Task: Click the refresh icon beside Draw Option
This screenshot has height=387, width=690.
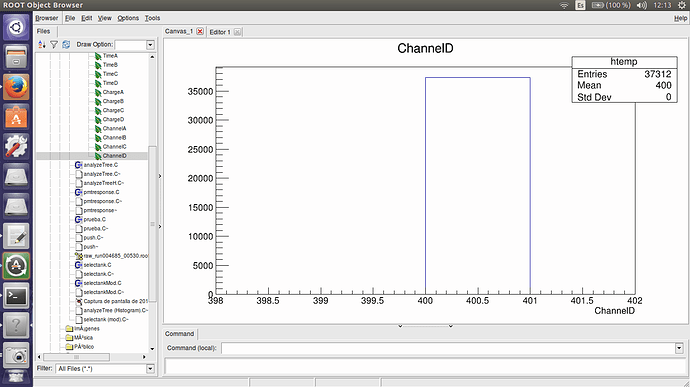Action: click(x=66, y=44)
